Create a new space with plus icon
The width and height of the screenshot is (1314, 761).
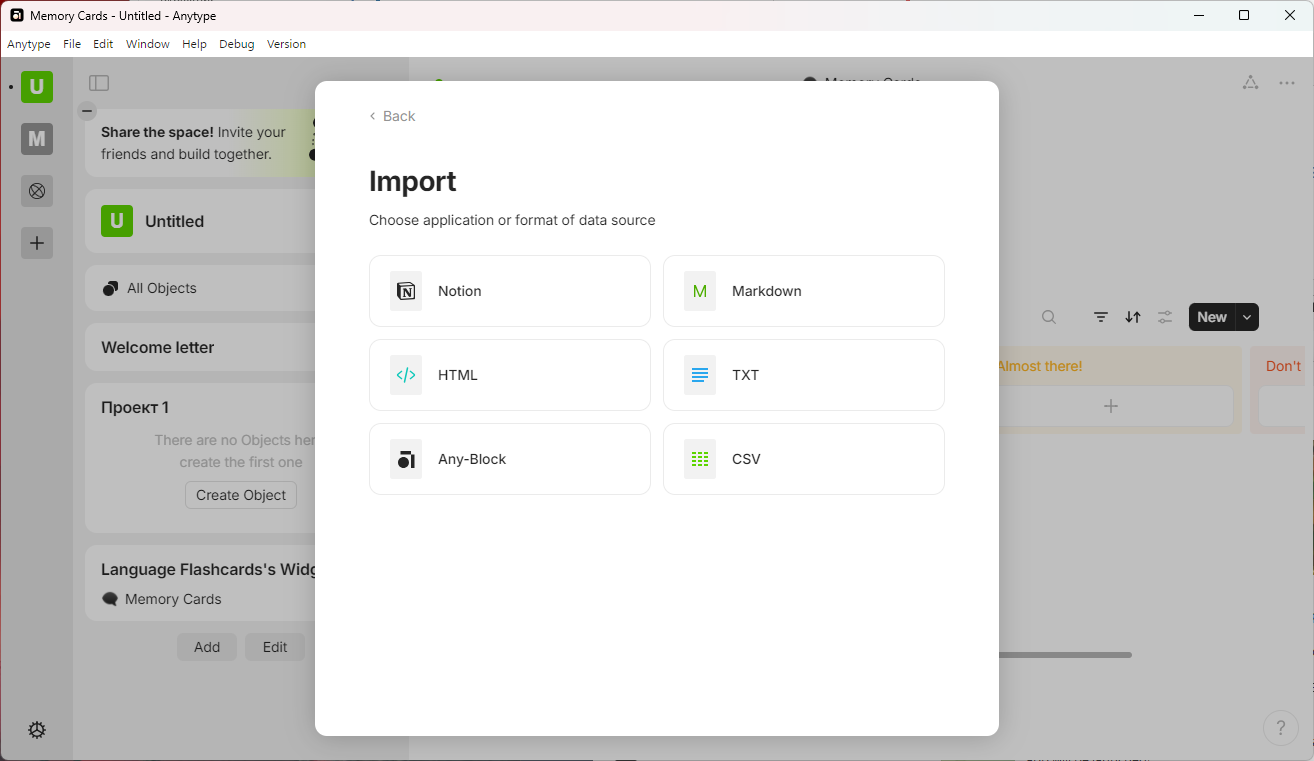pyautogui.click(x=37, y=243)
